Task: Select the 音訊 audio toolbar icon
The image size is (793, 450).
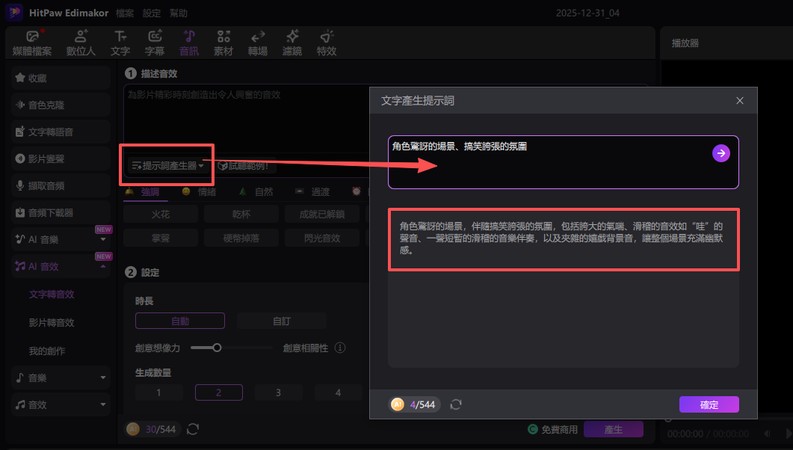Action: tap(189, 43)
